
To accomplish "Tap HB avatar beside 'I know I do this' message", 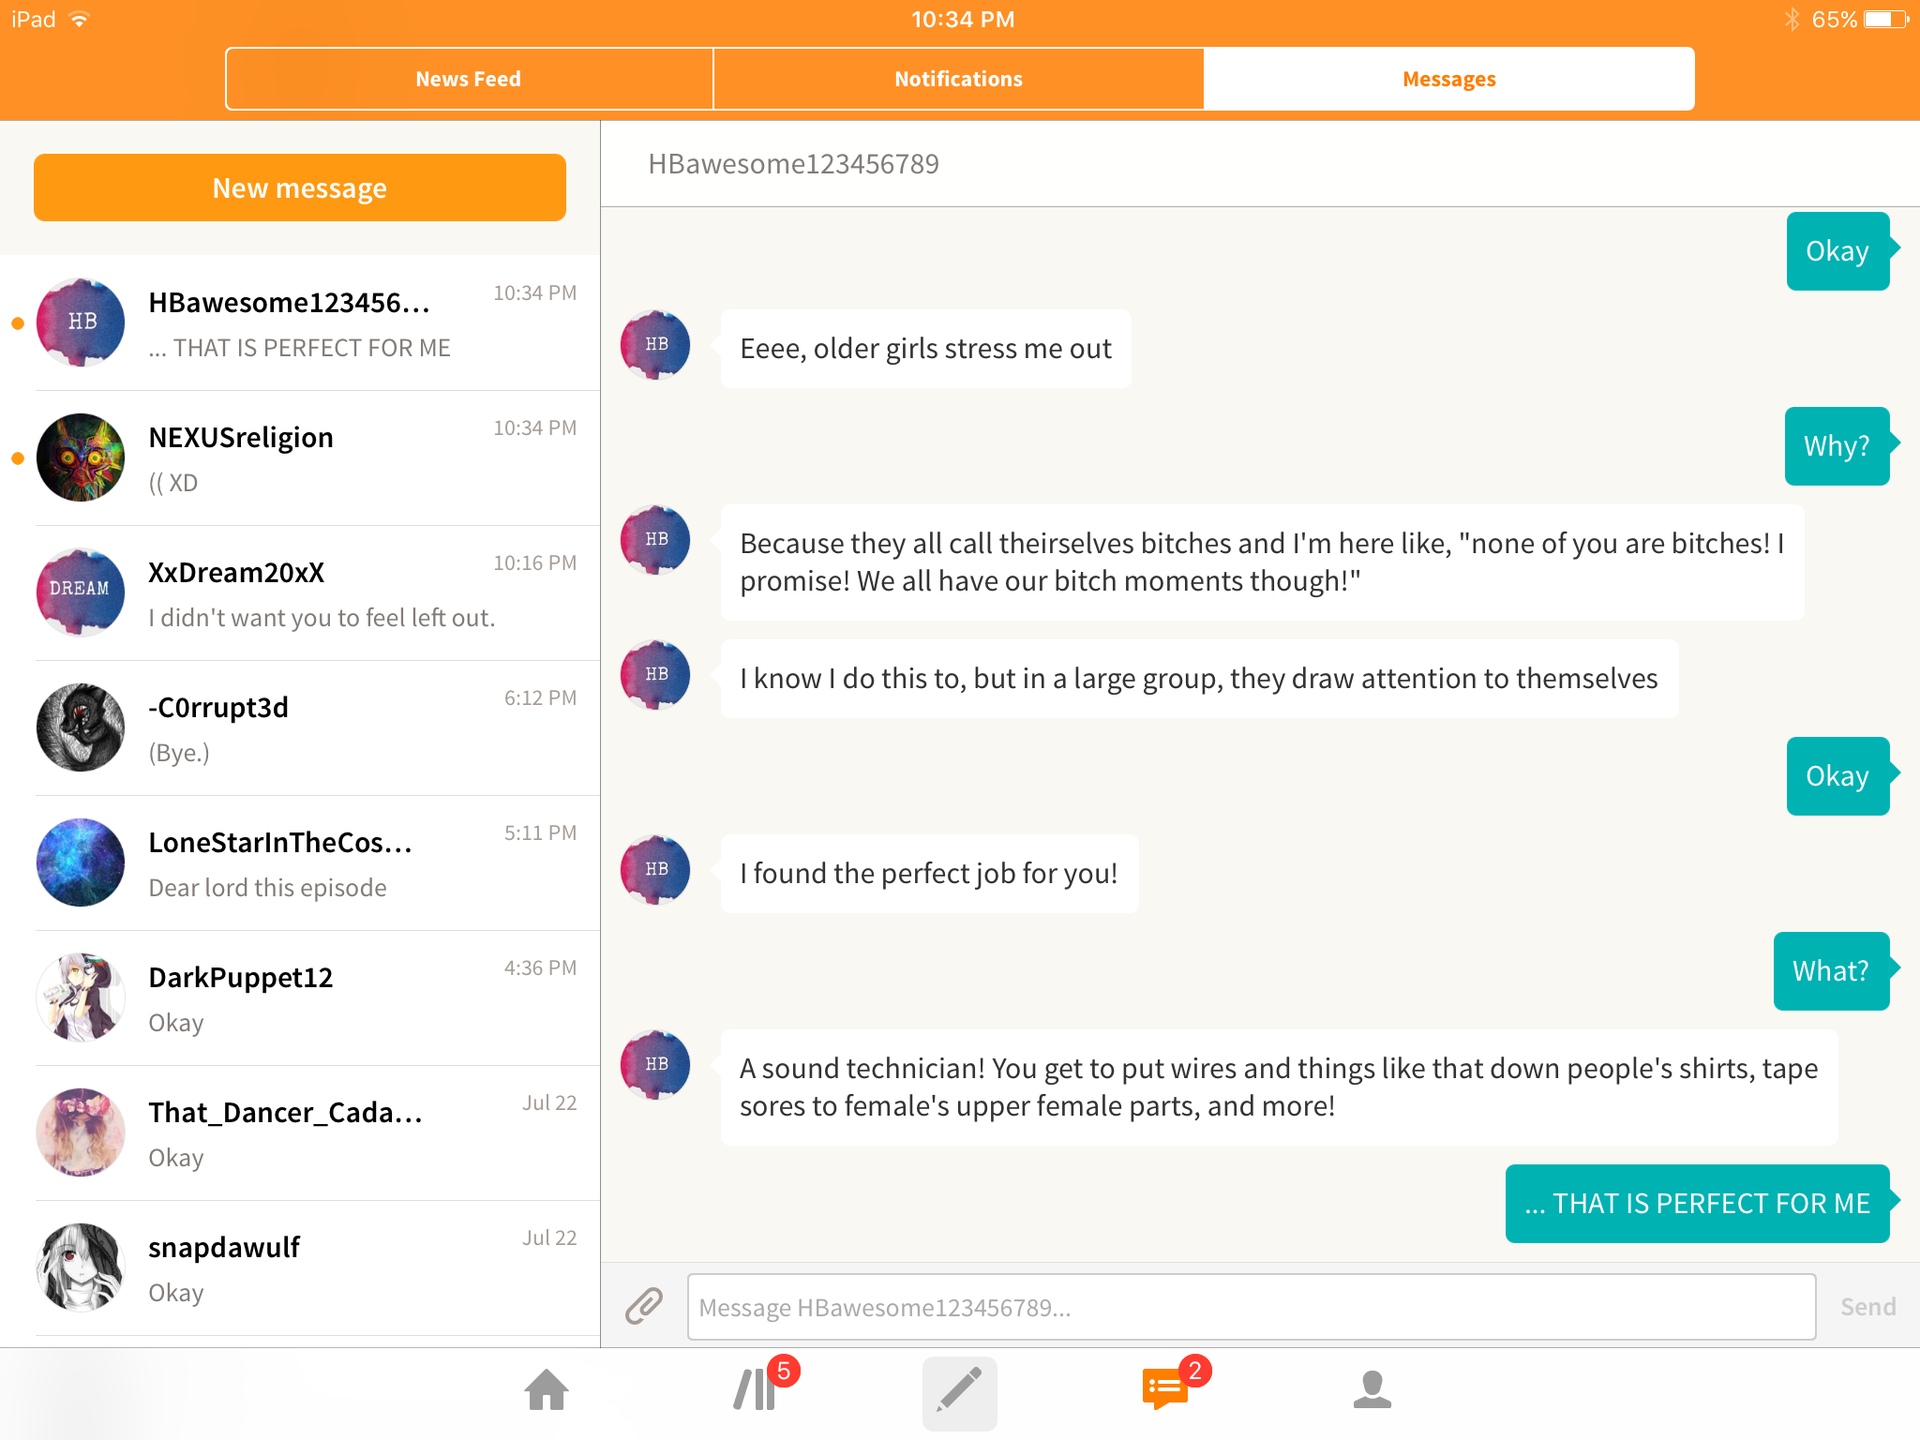I will point(656,675).
